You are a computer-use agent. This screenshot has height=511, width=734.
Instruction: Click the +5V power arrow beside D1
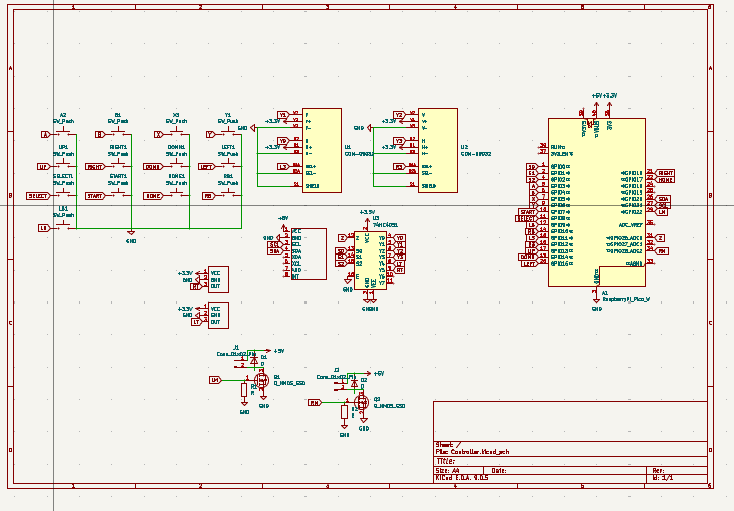tap(267, 350)
